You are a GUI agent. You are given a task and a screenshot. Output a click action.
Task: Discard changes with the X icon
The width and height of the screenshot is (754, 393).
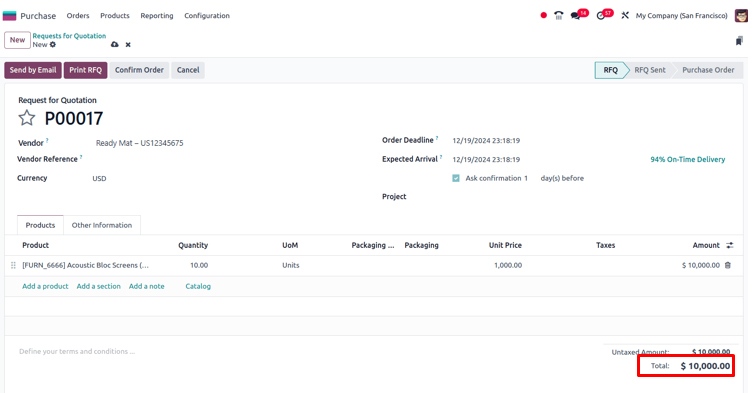pos(128,45)
